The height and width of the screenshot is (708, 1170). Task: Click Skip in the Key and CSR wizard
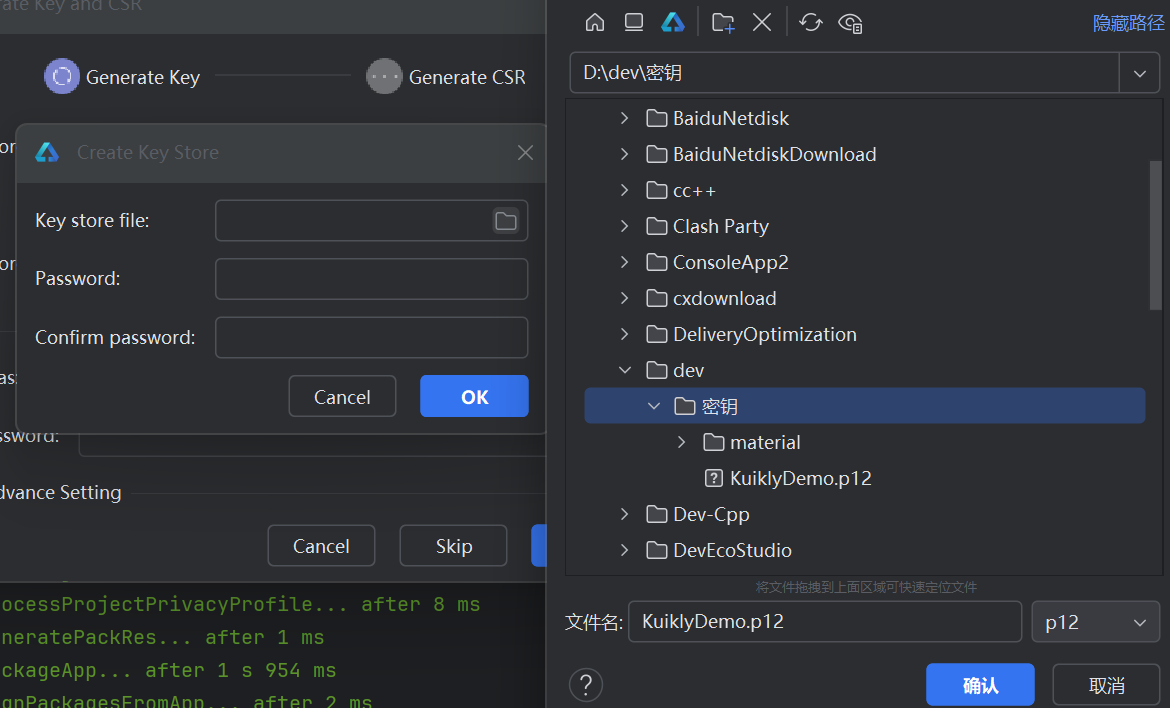(x=453, y=545)
